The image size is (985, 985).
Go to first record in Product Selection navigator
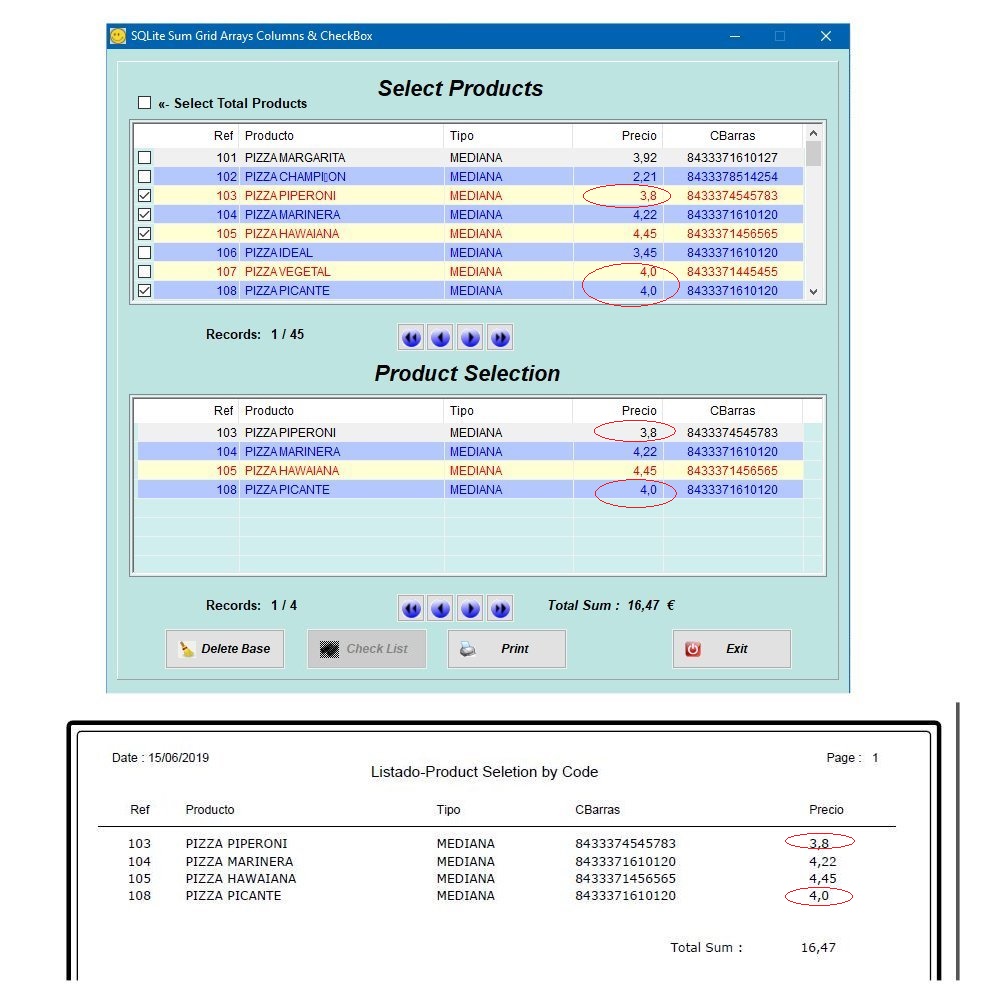click(411, 608)
